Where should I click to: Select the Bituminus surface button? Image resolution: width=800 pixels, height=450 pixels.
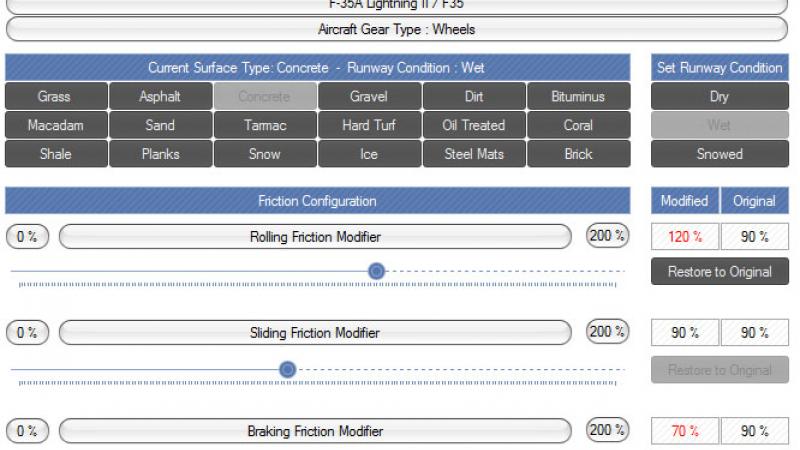click(x=579, y=96)
